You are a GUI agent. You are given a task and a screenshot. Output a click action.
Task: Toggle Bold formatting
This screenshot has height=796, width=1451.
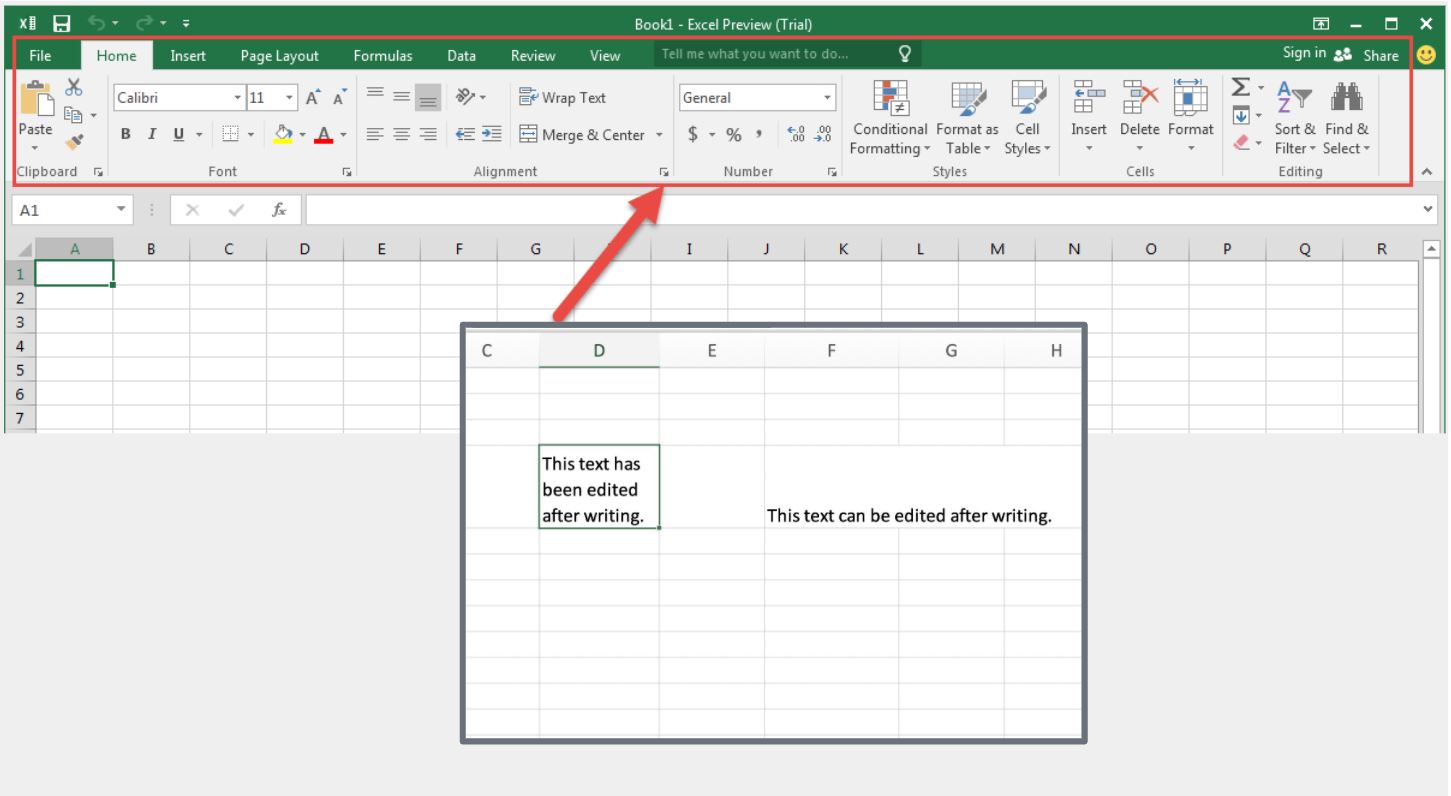tap(126, 134)
